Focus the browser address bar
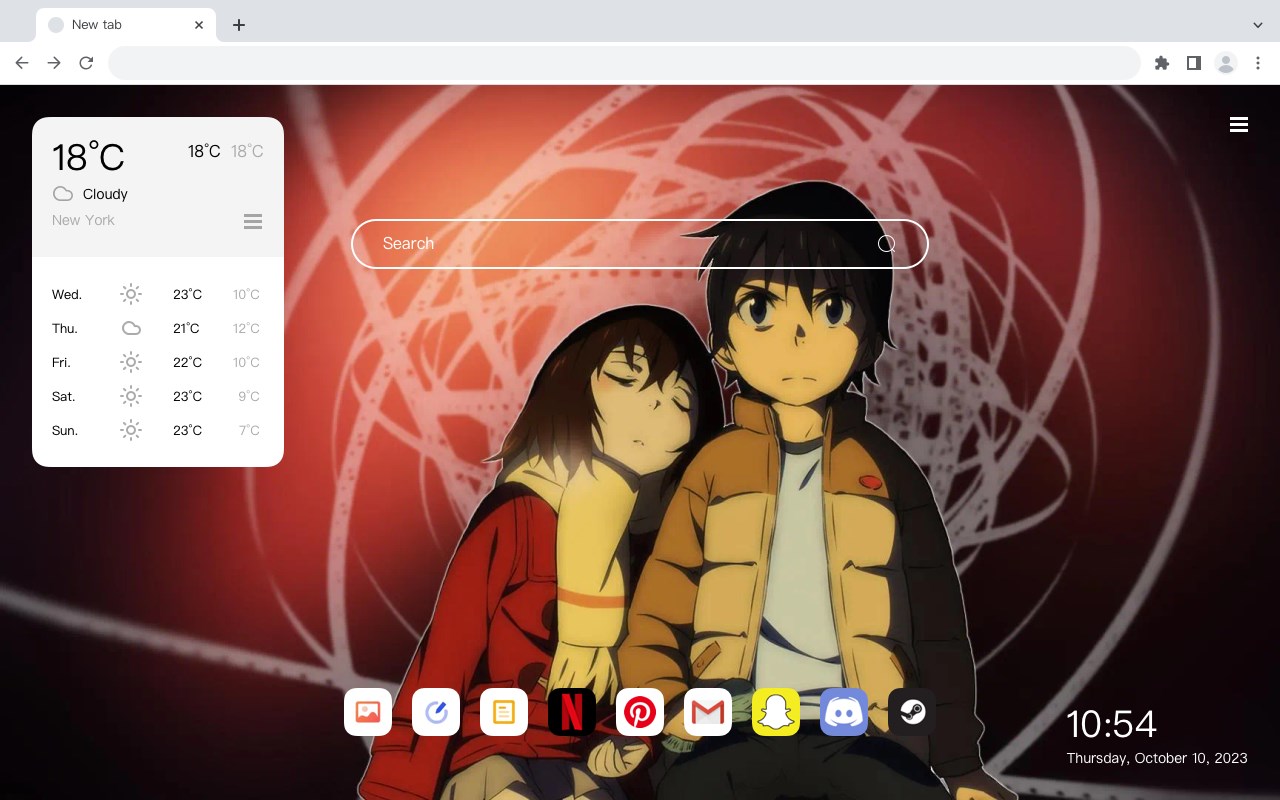This screenshot has width=1280, height=800. point(624,63)
